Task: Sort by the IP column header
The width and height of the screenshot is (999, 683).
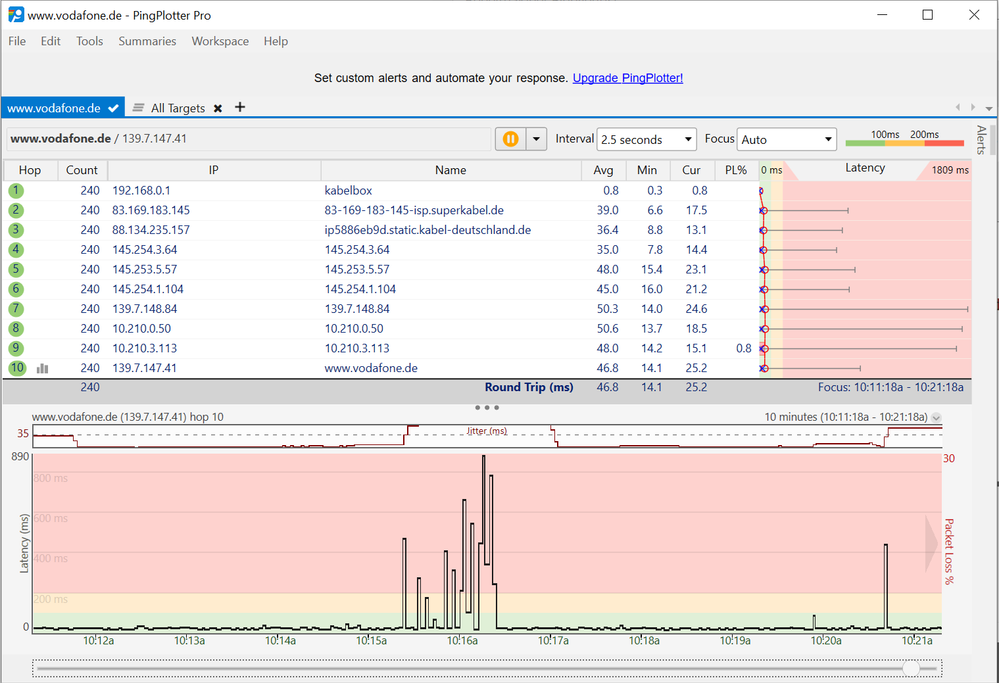Action: pos(213,170)
